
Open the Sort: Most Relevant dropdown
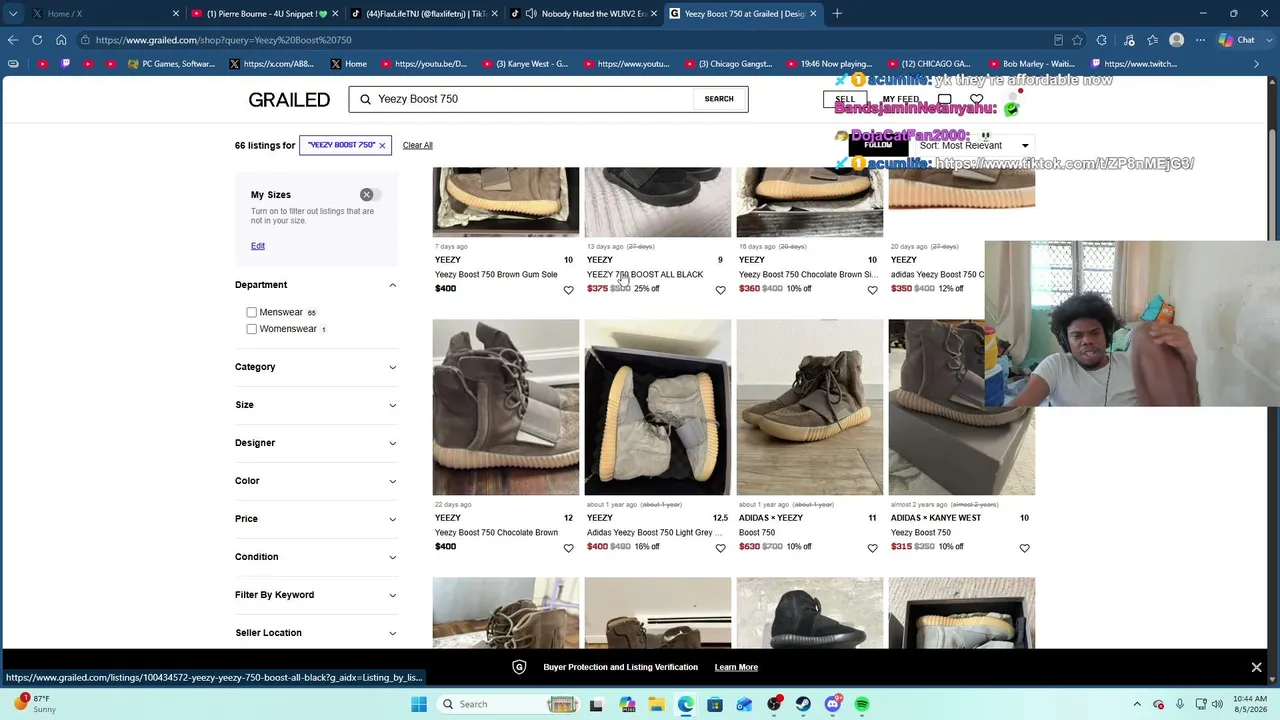974,146
